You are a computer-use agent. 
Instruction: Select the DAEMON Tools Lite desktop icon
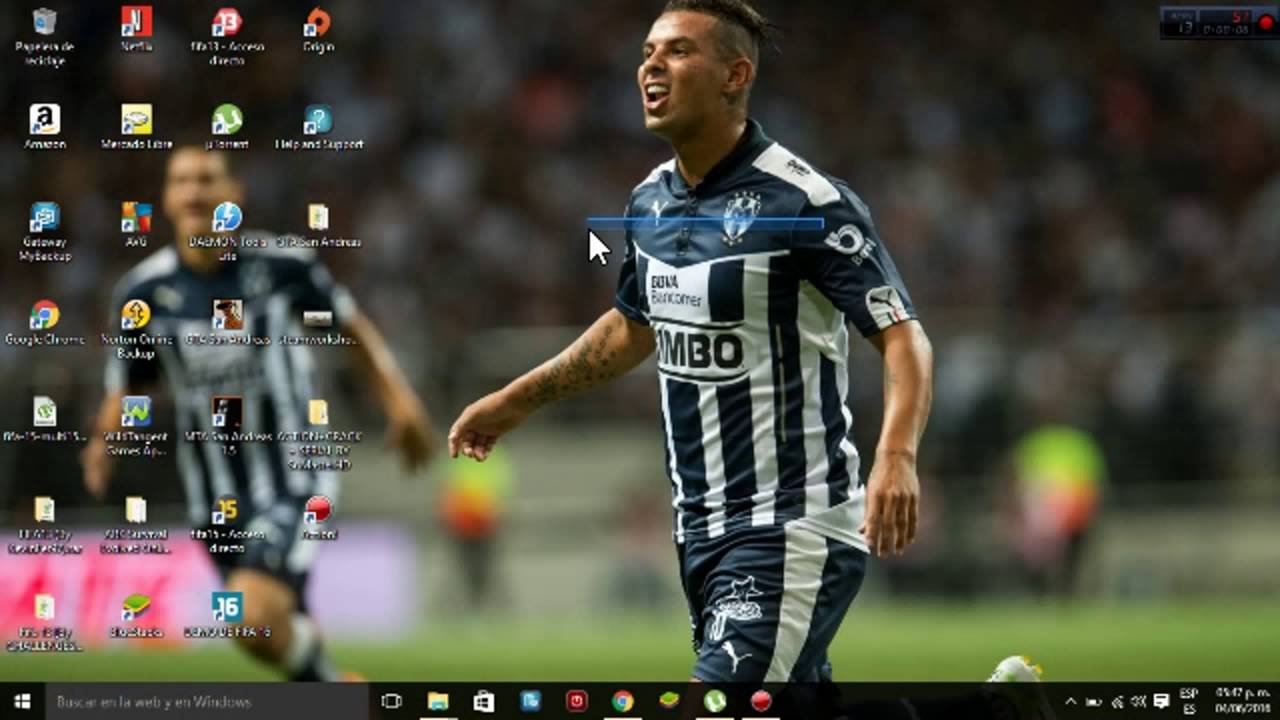227,232
